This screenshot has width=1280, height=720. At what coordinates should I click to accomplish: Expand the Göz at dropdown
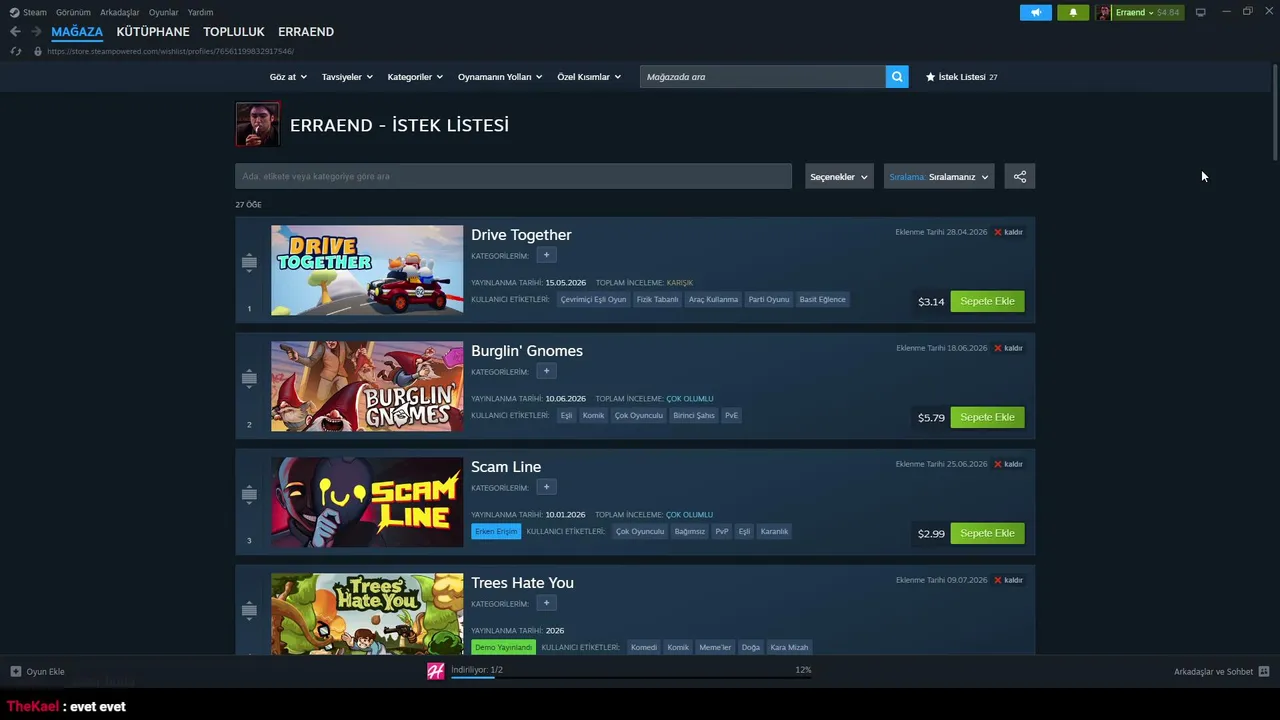[x=287, y=77]
